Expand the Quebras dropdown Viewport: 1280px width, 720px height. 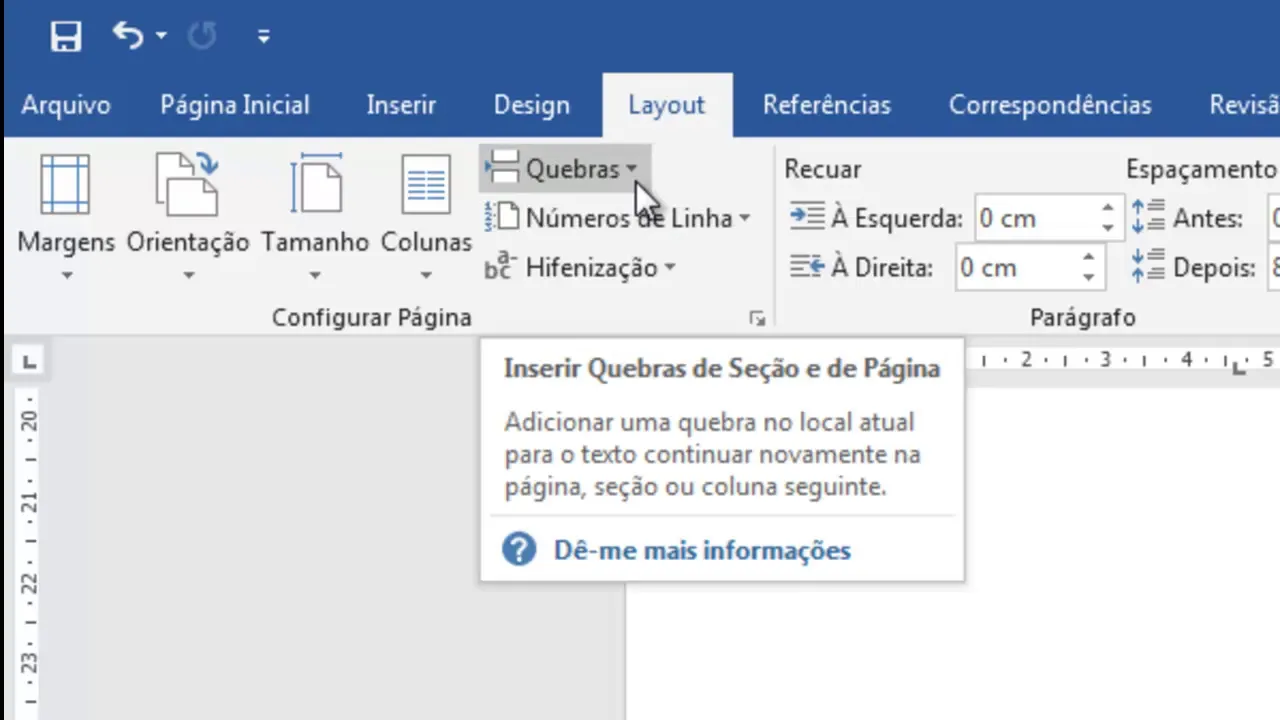[x=631, y=170]
